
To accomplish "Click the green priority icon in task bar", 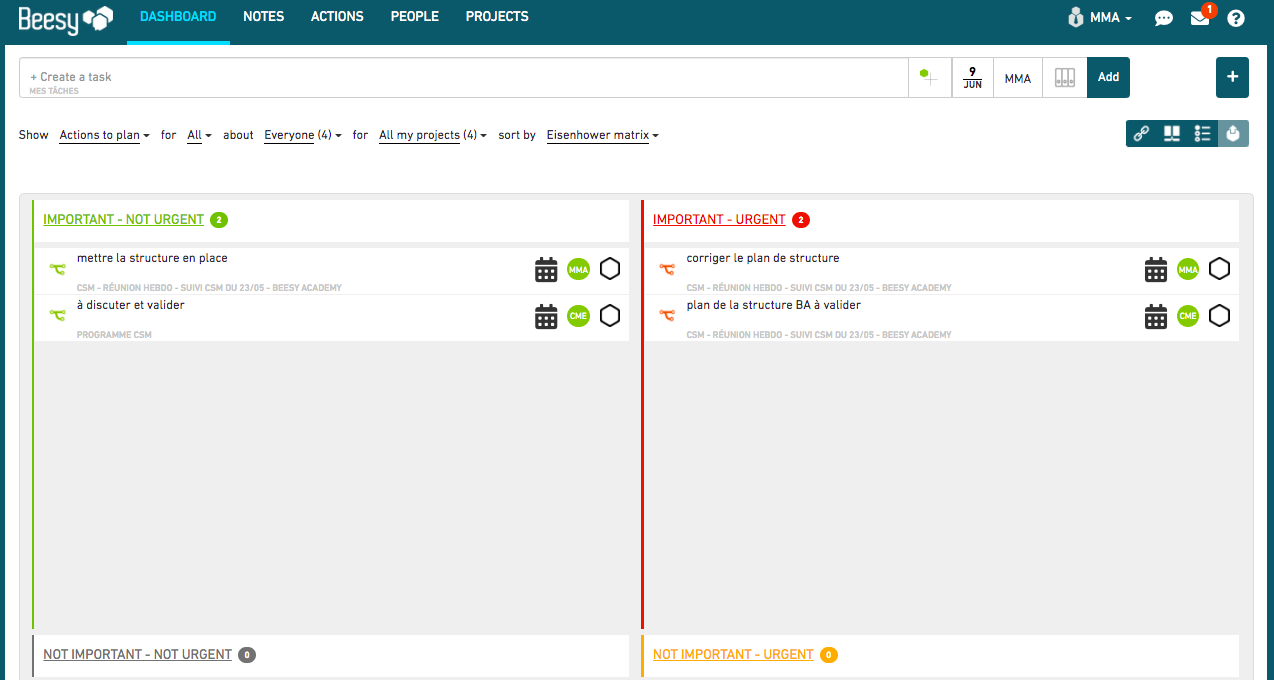I will [929, 77].
